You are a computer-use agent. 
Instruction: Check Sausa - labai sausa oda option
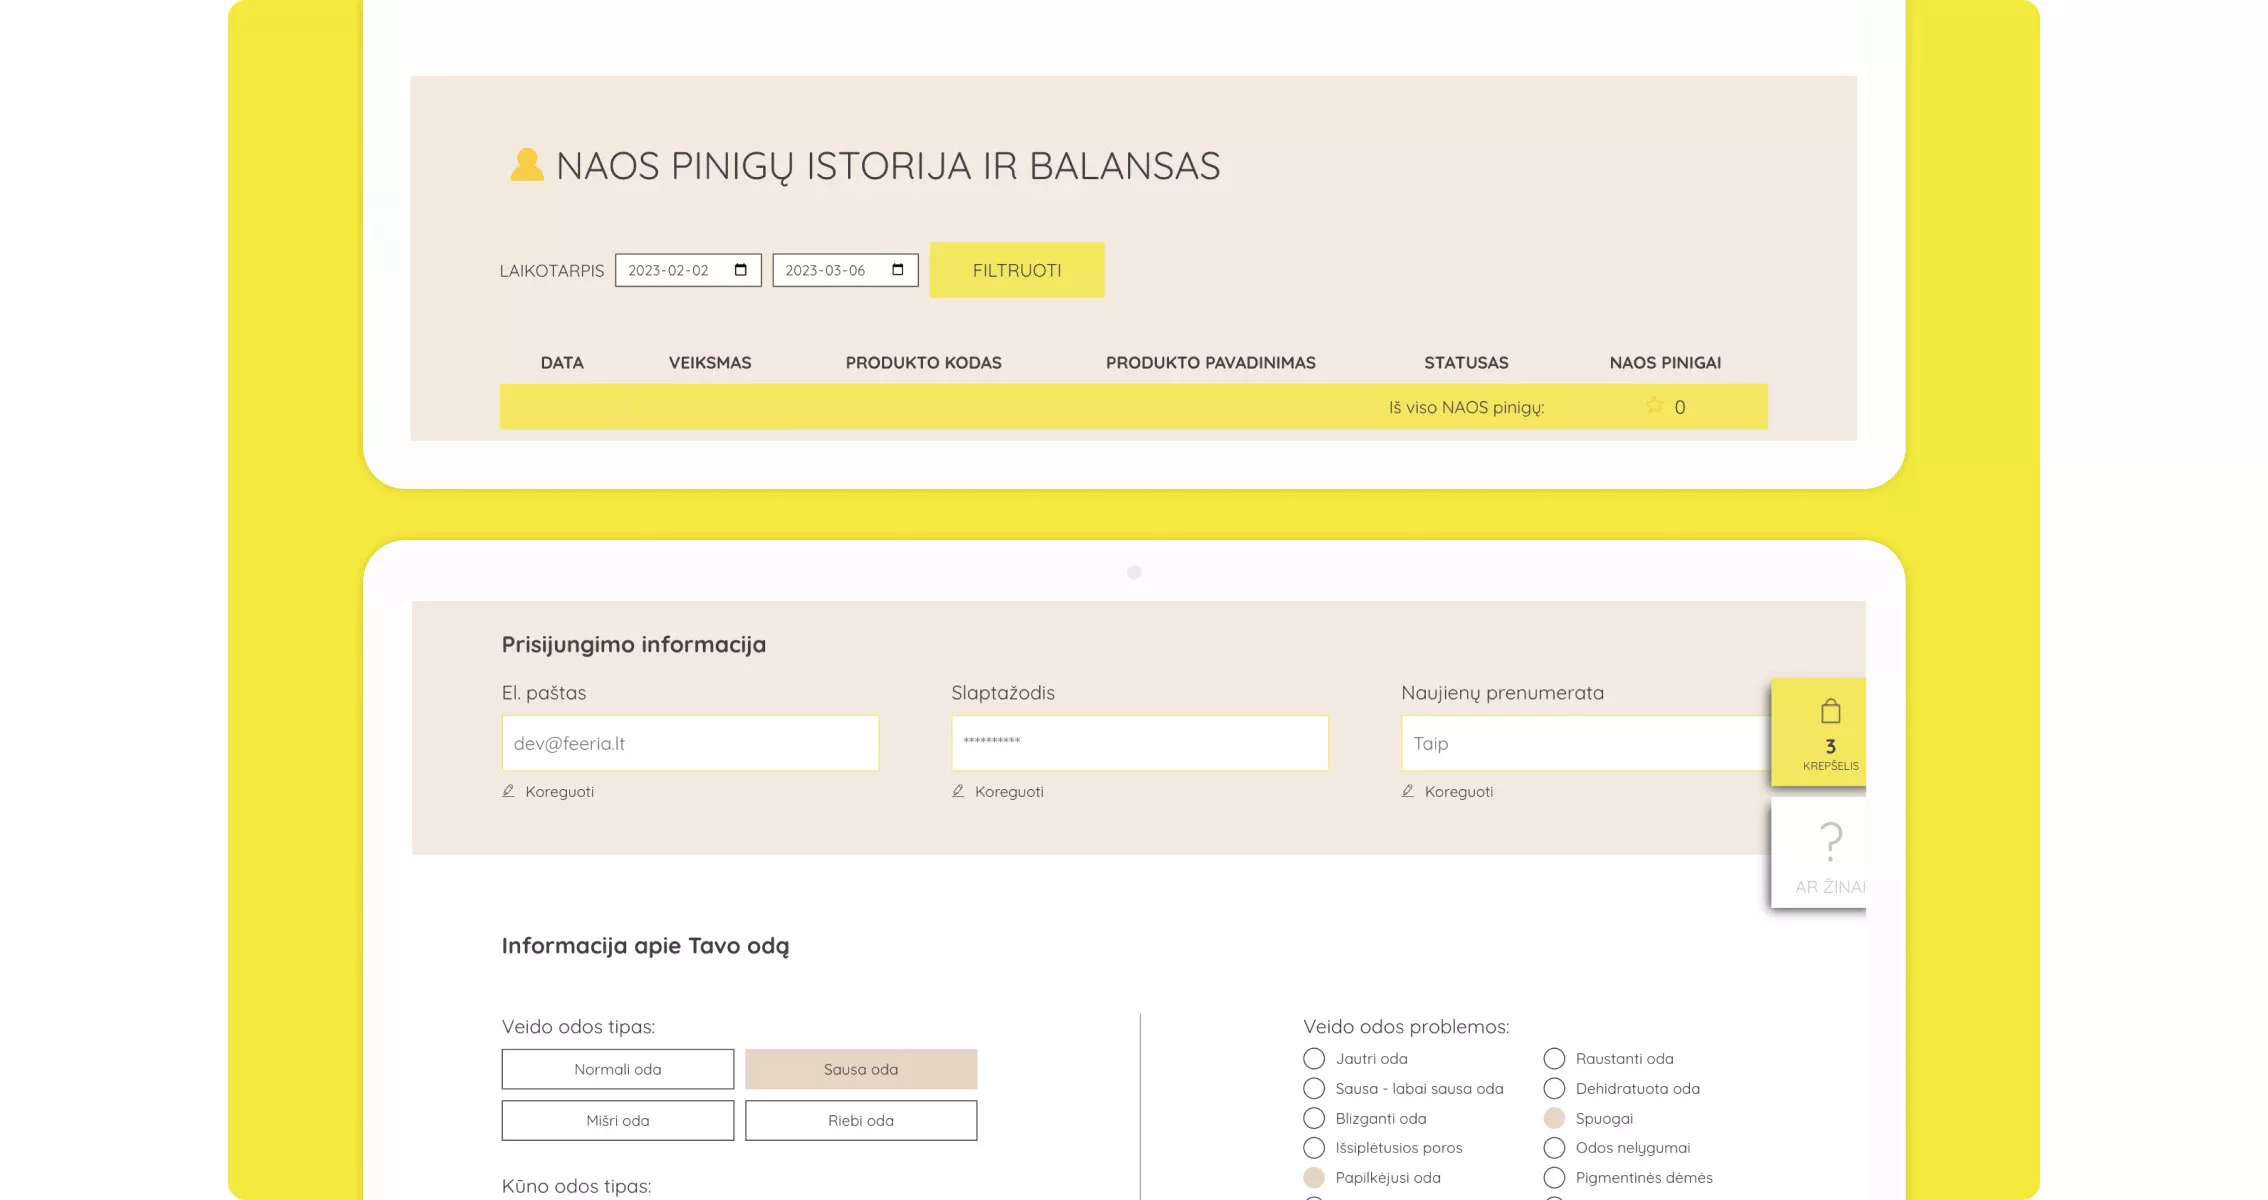pyautogui.click(x=1314, y=1088)
